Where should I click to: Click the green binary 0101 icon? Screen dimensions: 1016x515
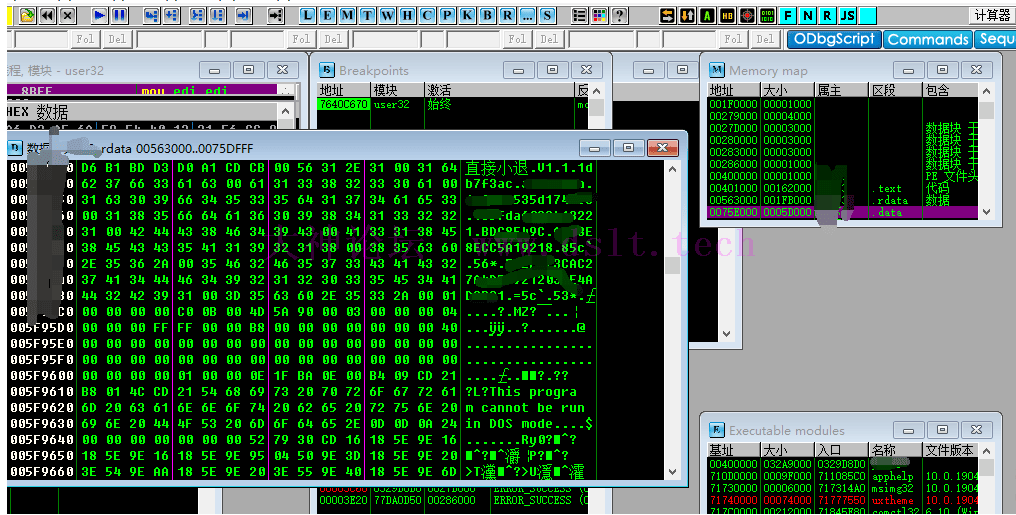(767, 15)
